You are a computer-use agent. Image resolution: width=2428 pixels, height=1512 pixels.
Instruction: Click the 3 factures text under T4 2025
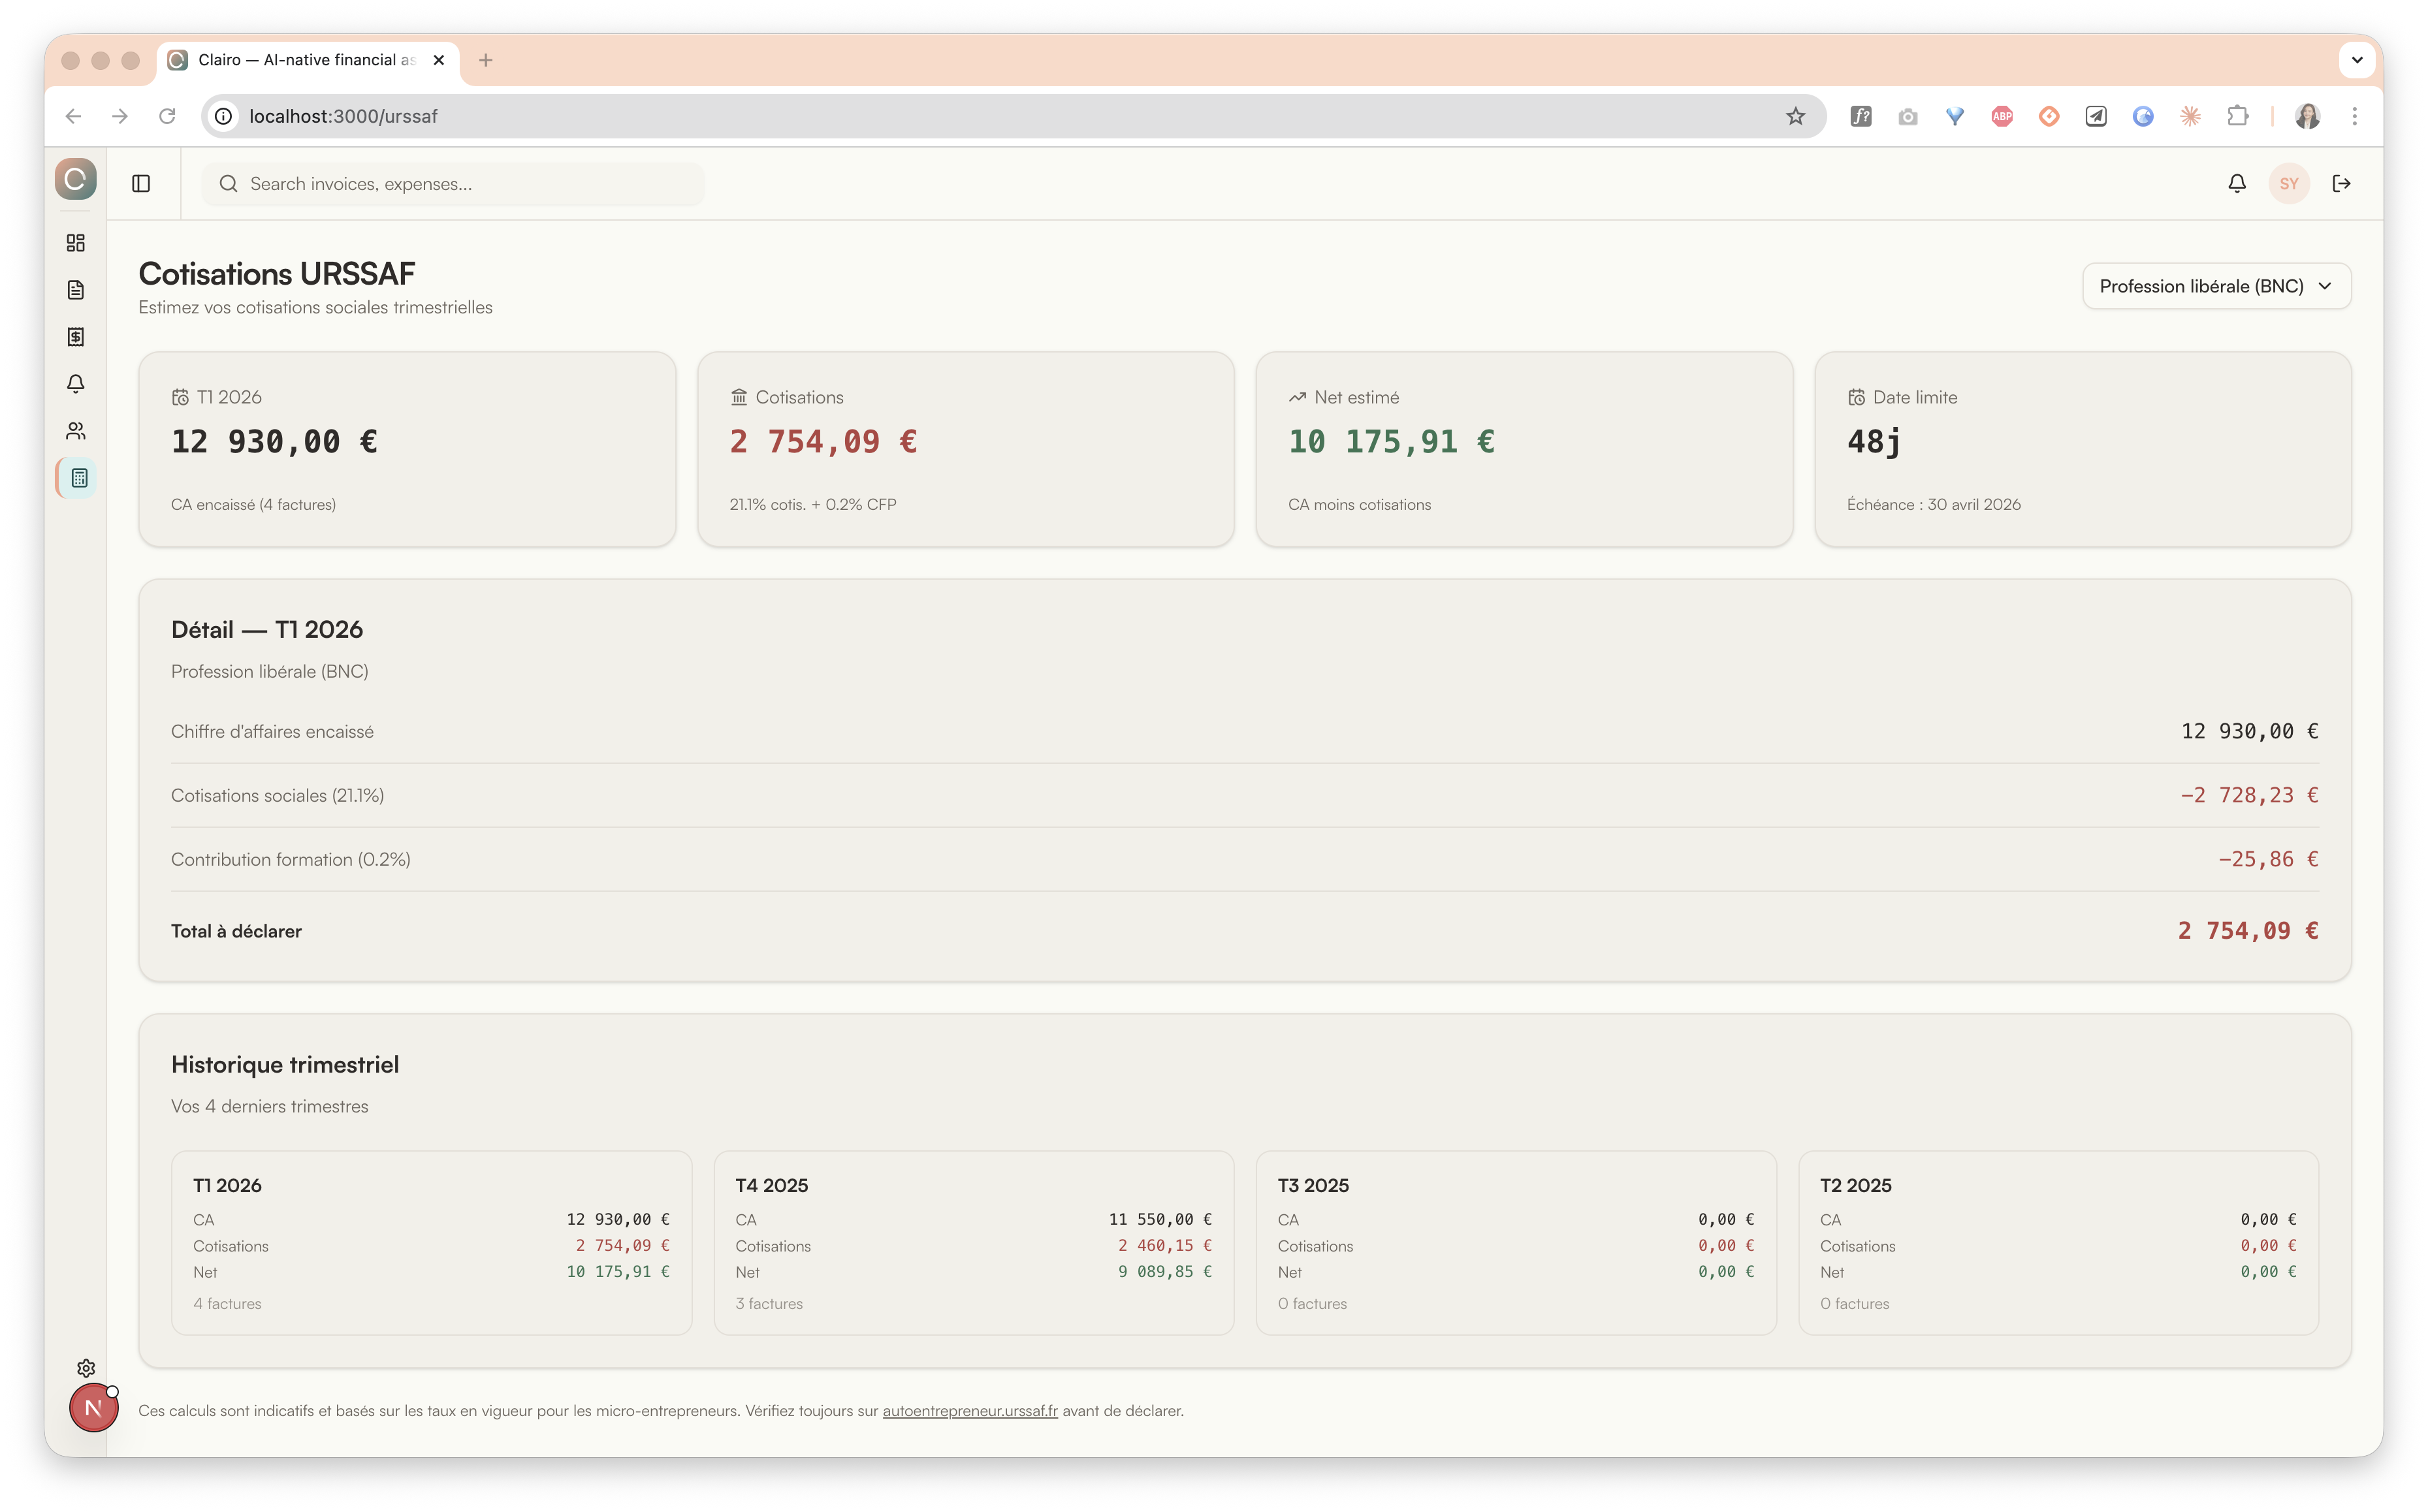coord(769,1304)
